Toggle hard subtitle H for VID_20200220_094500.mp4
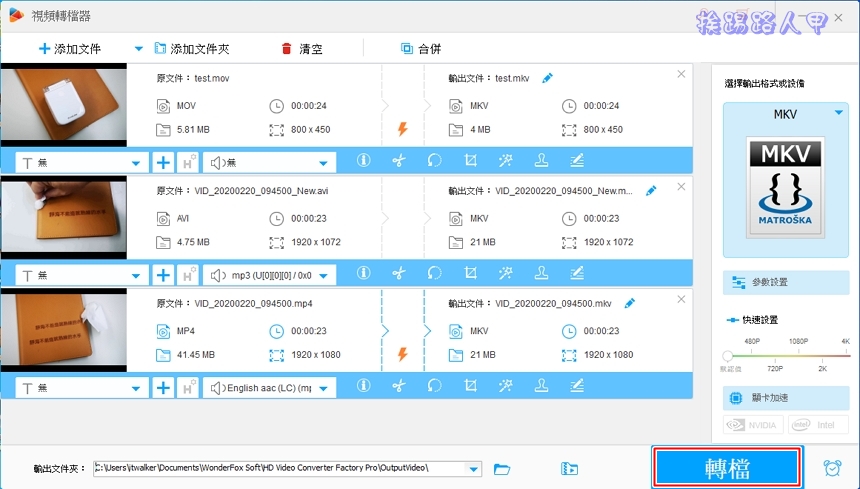The image size is (860, 489). point(188,388)
